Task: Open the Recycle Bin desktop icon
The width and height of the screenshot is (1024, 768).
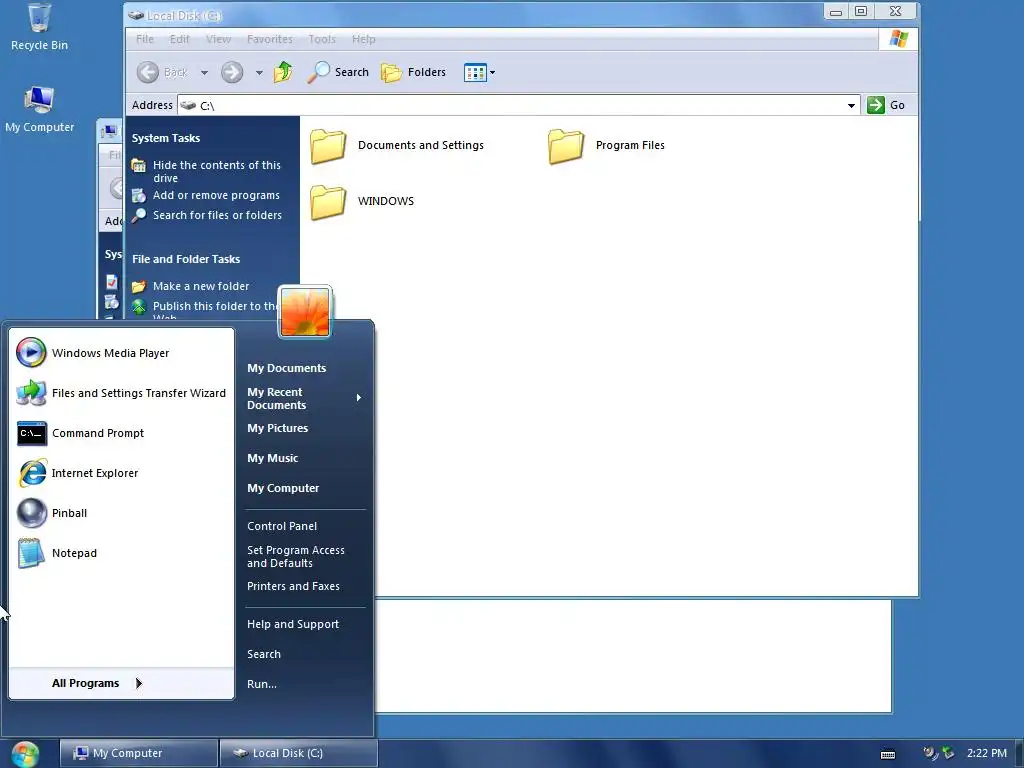Action: click(x=39, y=27)
